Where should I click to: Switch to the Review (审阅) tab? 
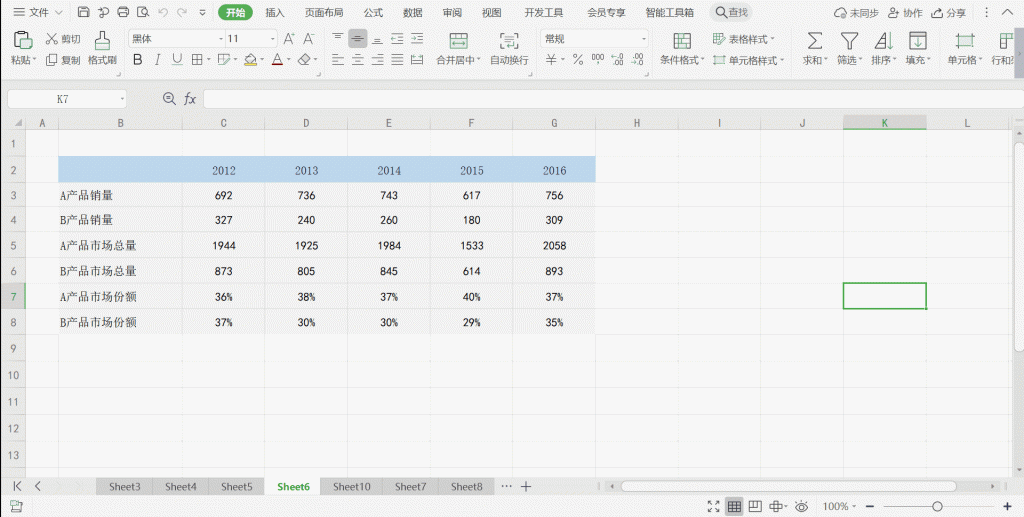452,12
